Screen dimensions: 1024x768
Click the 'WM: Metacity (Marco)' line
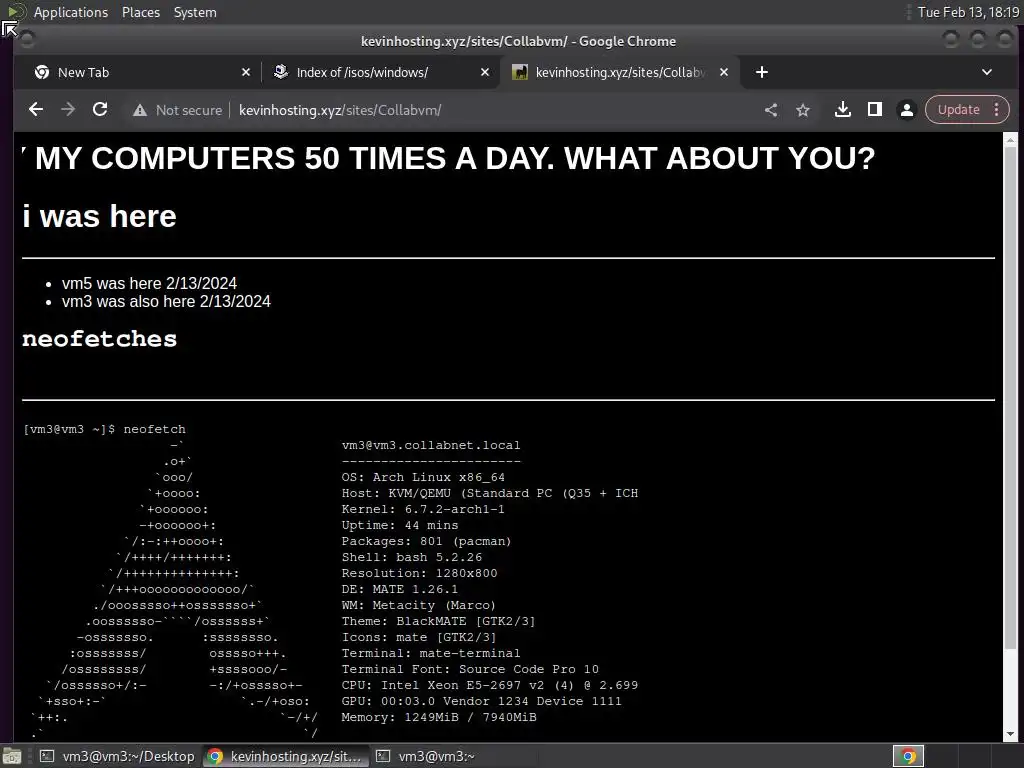(419, 605)
